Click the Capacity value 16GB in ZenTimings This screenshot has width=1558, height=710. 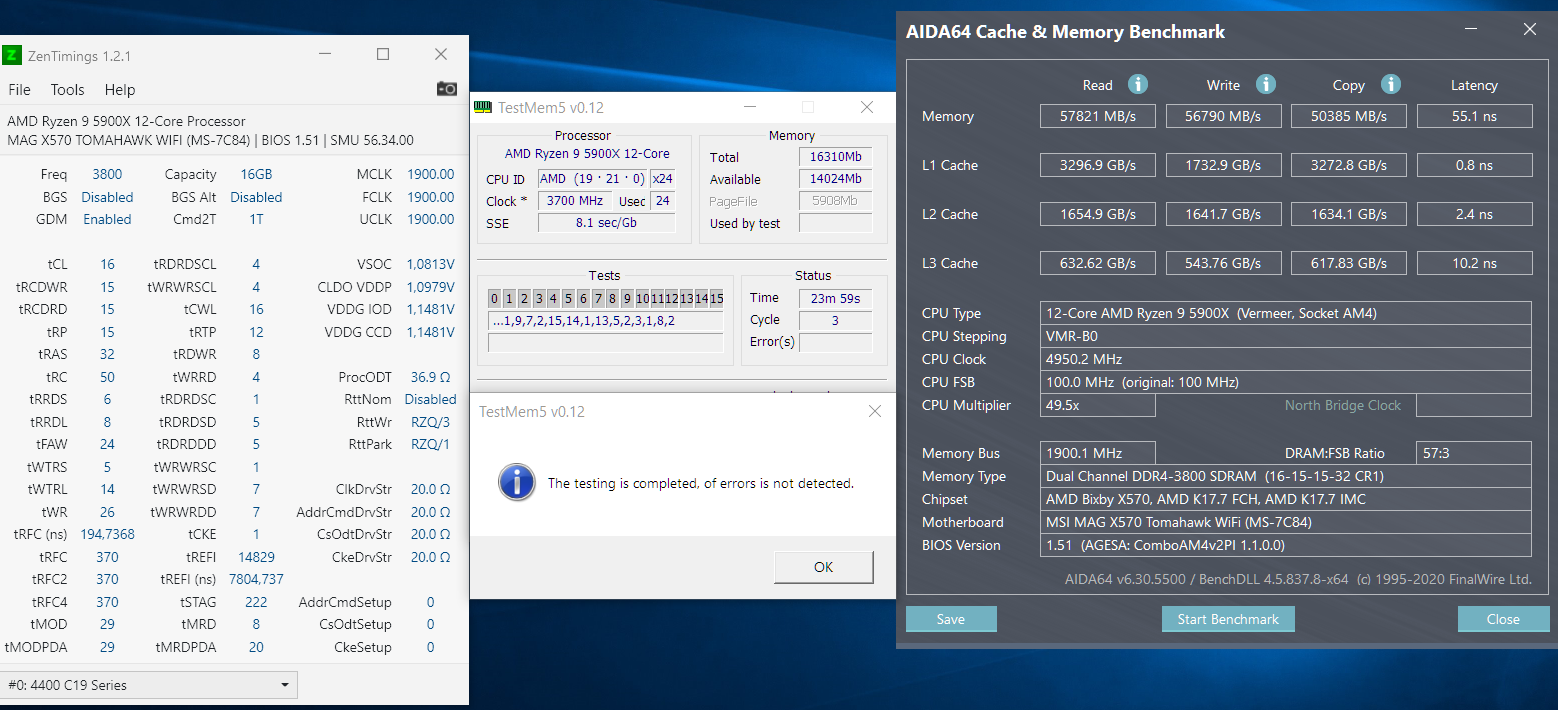click(256, 174)
